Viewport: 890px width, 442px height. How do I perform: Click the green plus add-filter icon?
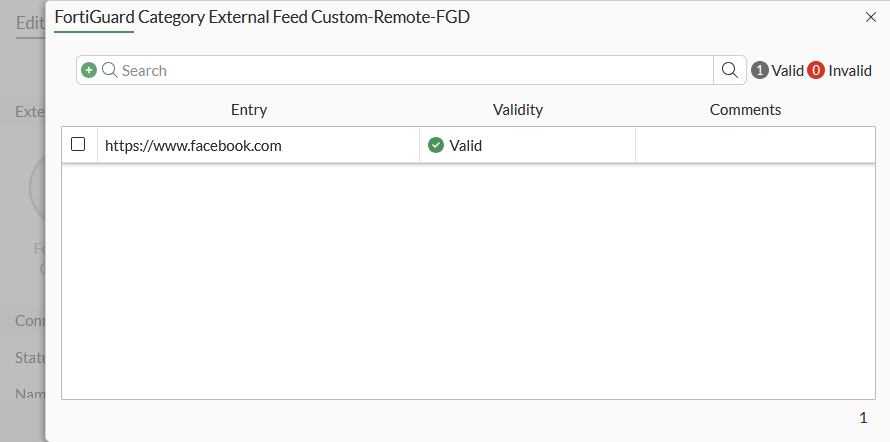click(x=89, y=70)
